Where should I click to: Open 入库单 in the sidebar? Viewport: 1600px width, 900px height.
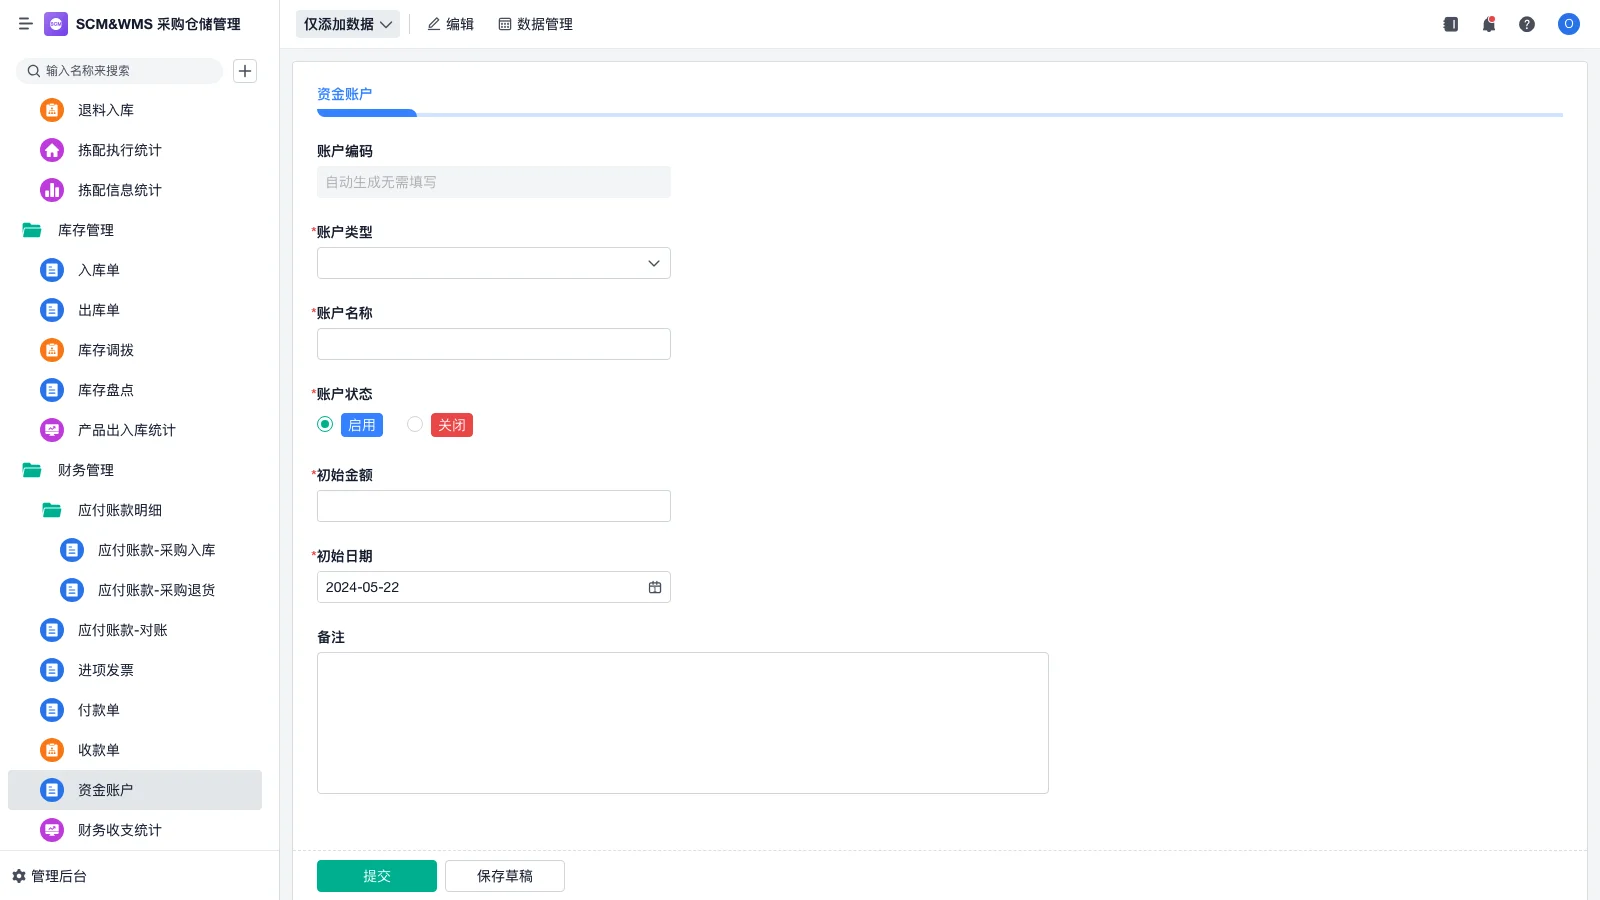135,270
